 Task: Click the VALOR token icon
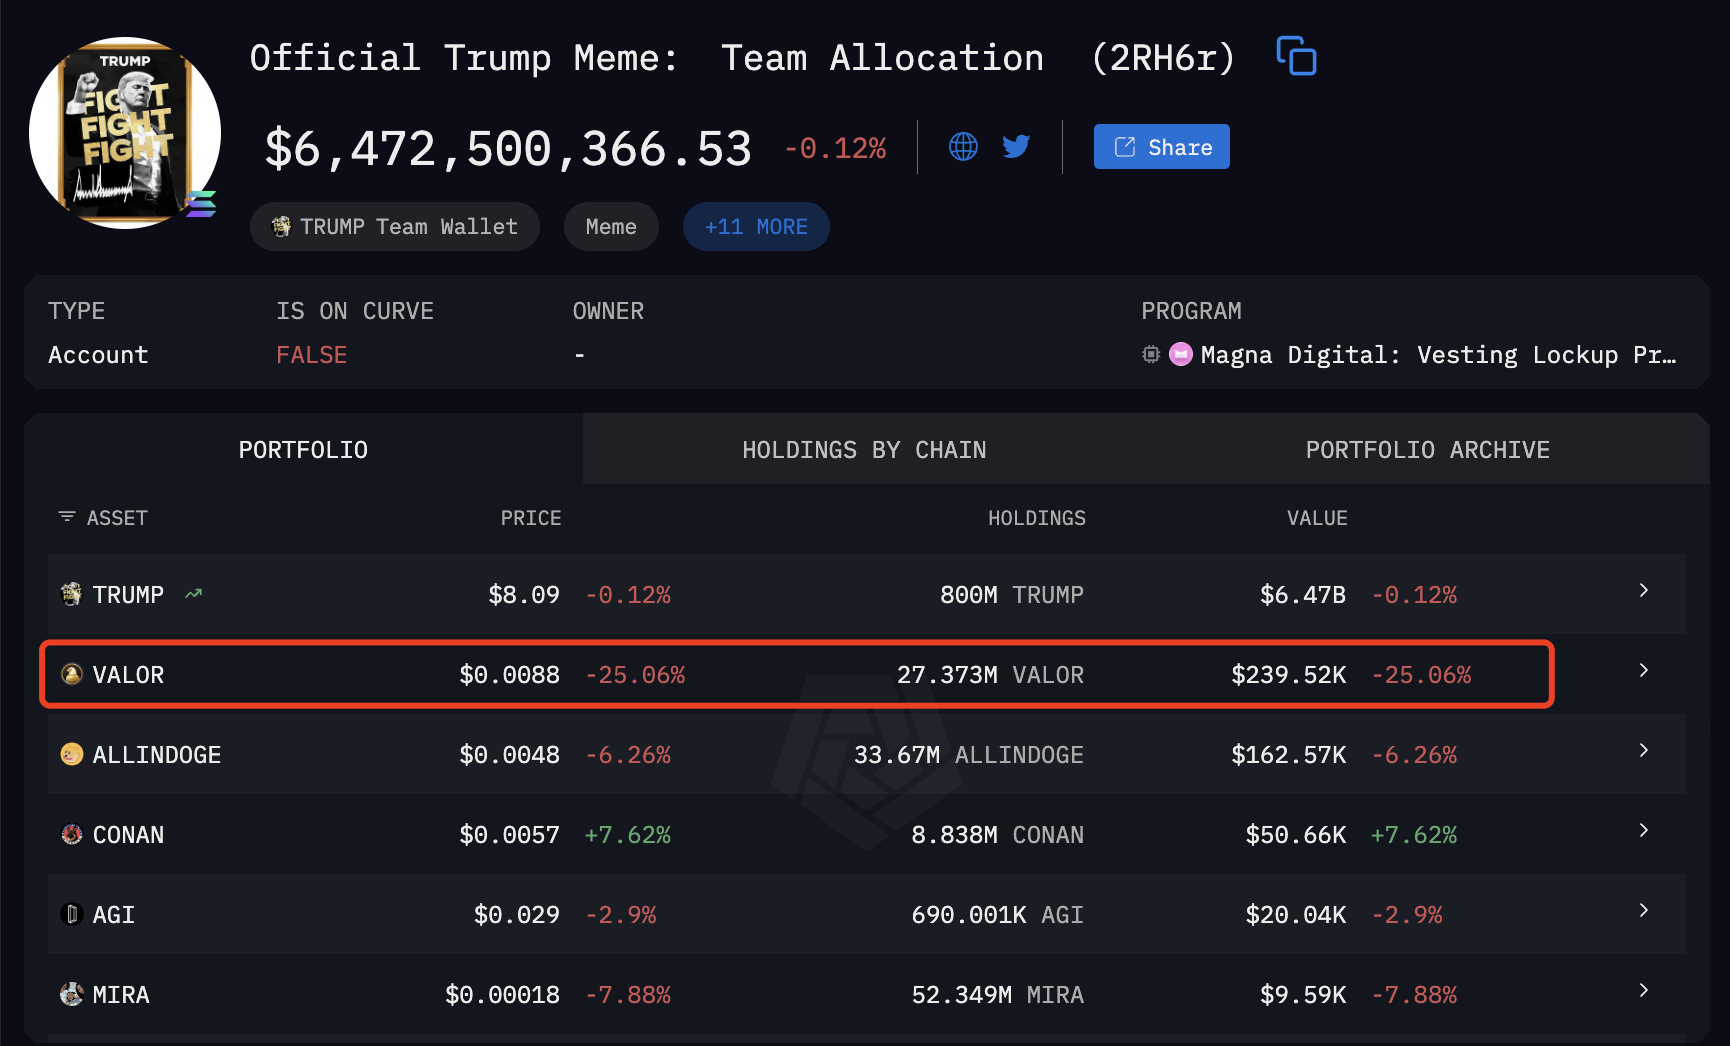[x=72, y=674]
